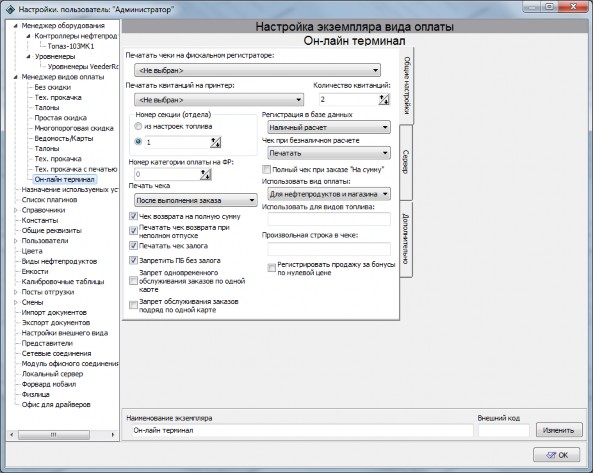Click the stepper icon for Номер секции value
This screenshot has height=473, width=593.
[x=216, y=142]
